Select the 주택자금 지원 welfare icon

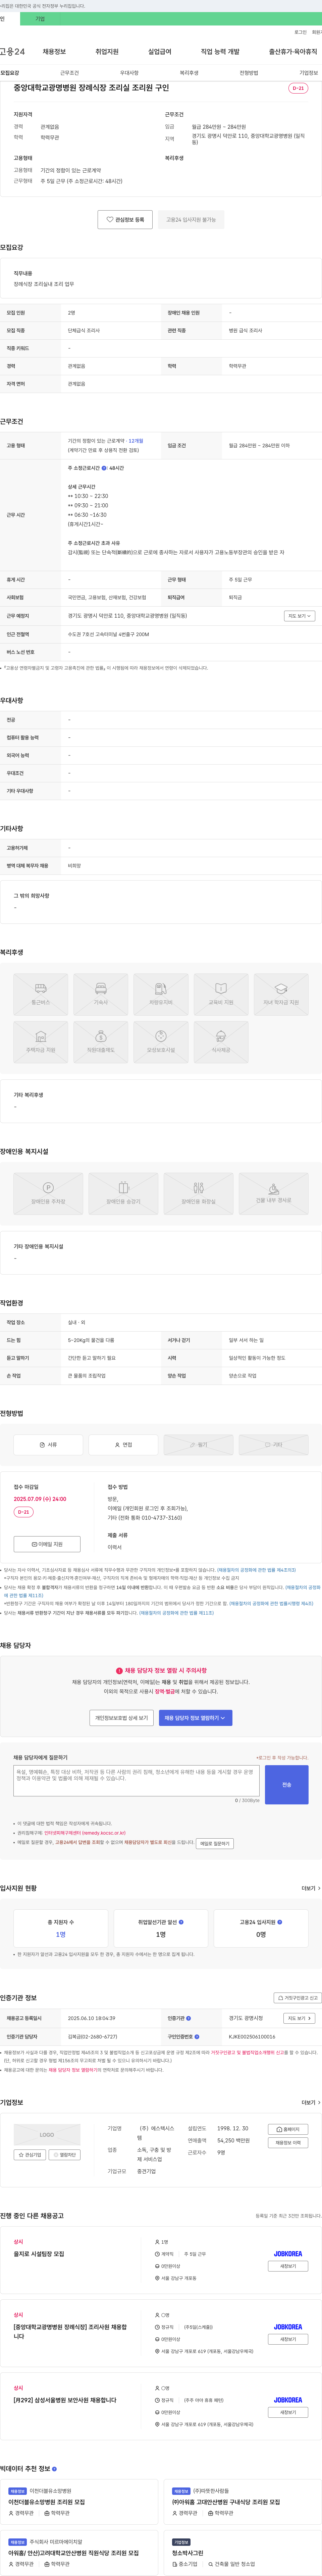point(41,1042)
